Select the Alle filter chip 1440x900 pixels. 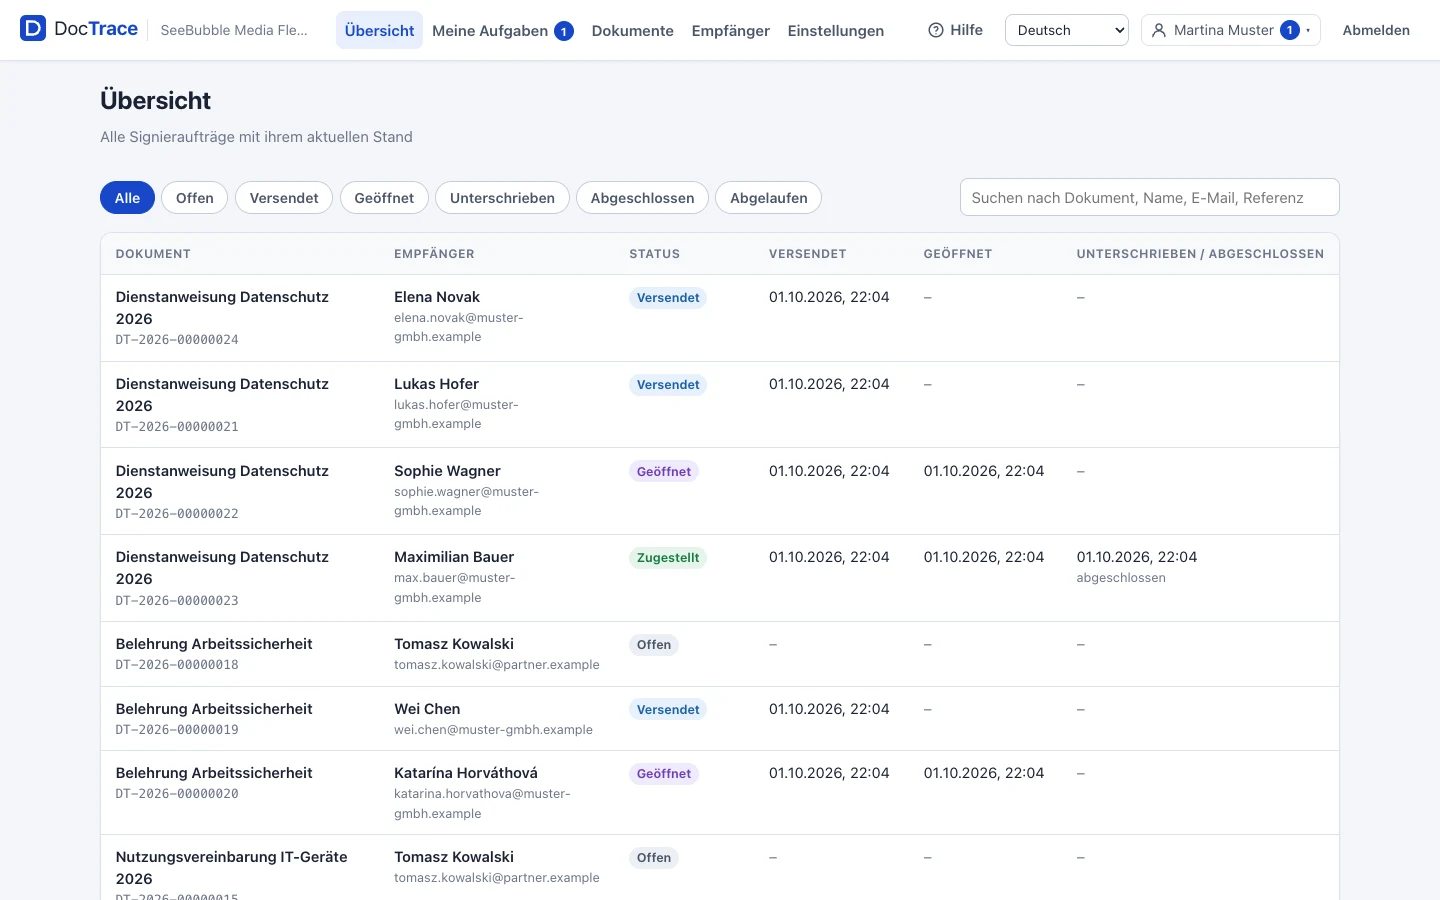pos(127,198)
